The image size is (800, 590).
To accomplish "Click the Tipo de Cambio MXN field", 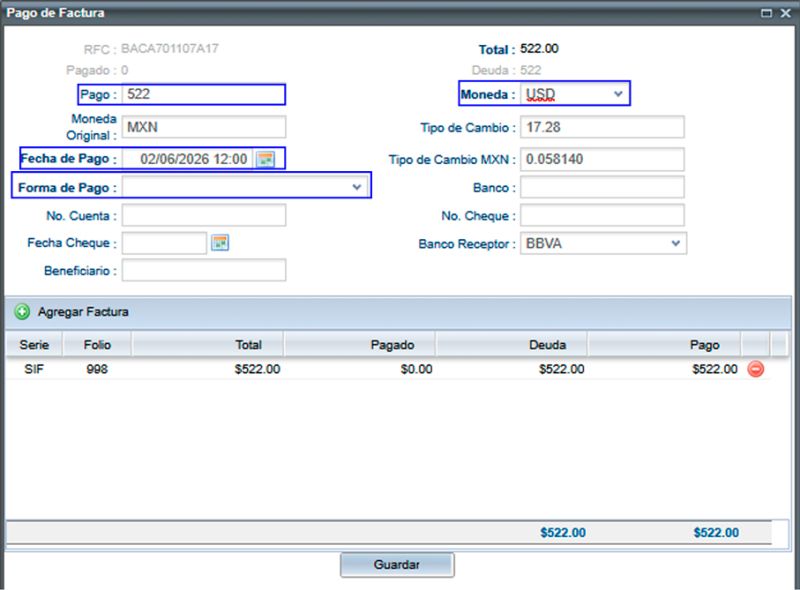I will 602,159.
